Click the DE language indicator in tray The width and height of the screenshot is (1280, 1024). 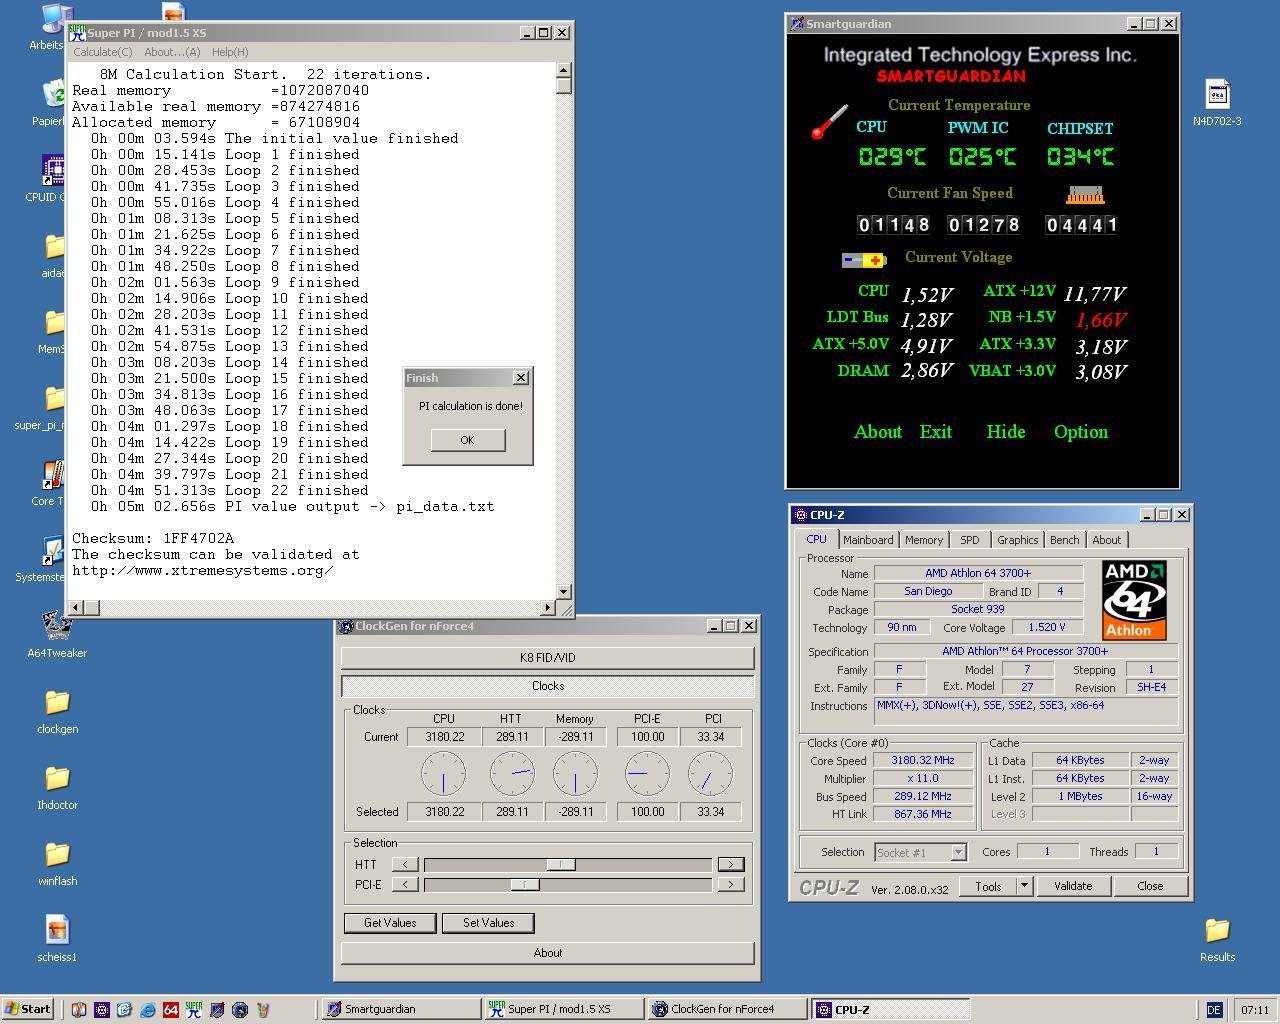[x=1214, y=1010]
